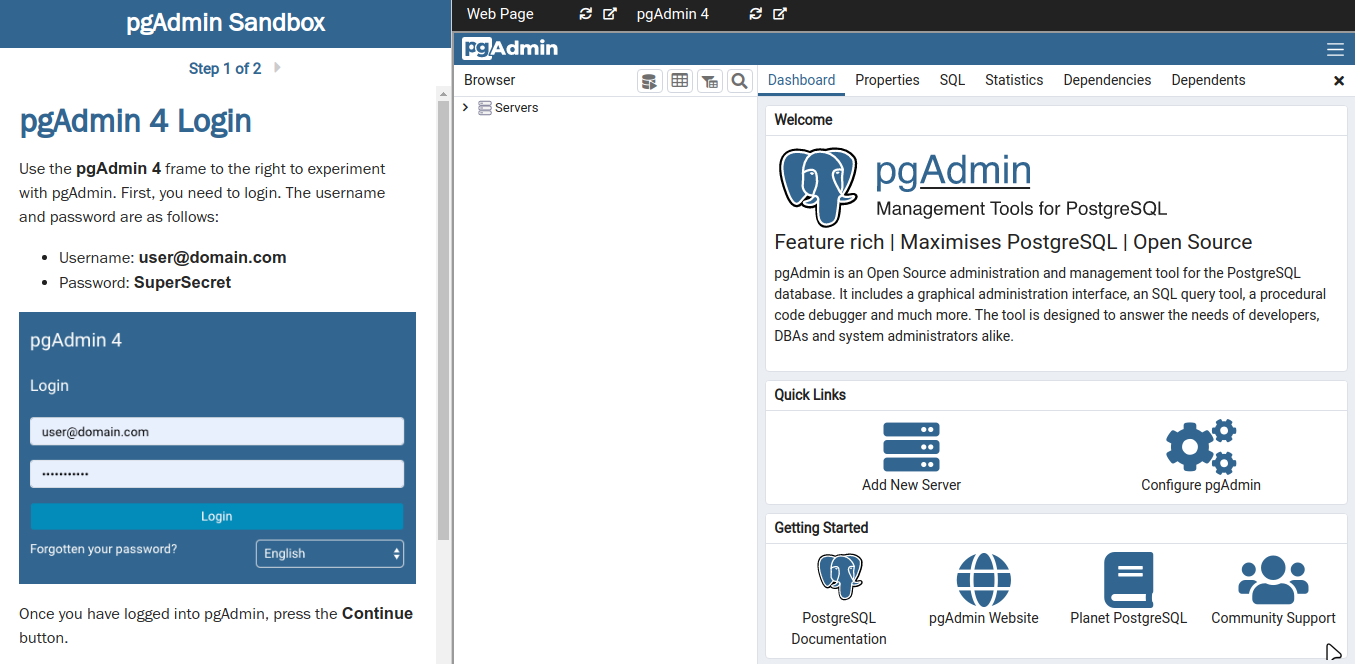Select the pgAdmin 4 tab in top bar
The width and height of the screenshot is (1355, 664).
pos(672,14)
